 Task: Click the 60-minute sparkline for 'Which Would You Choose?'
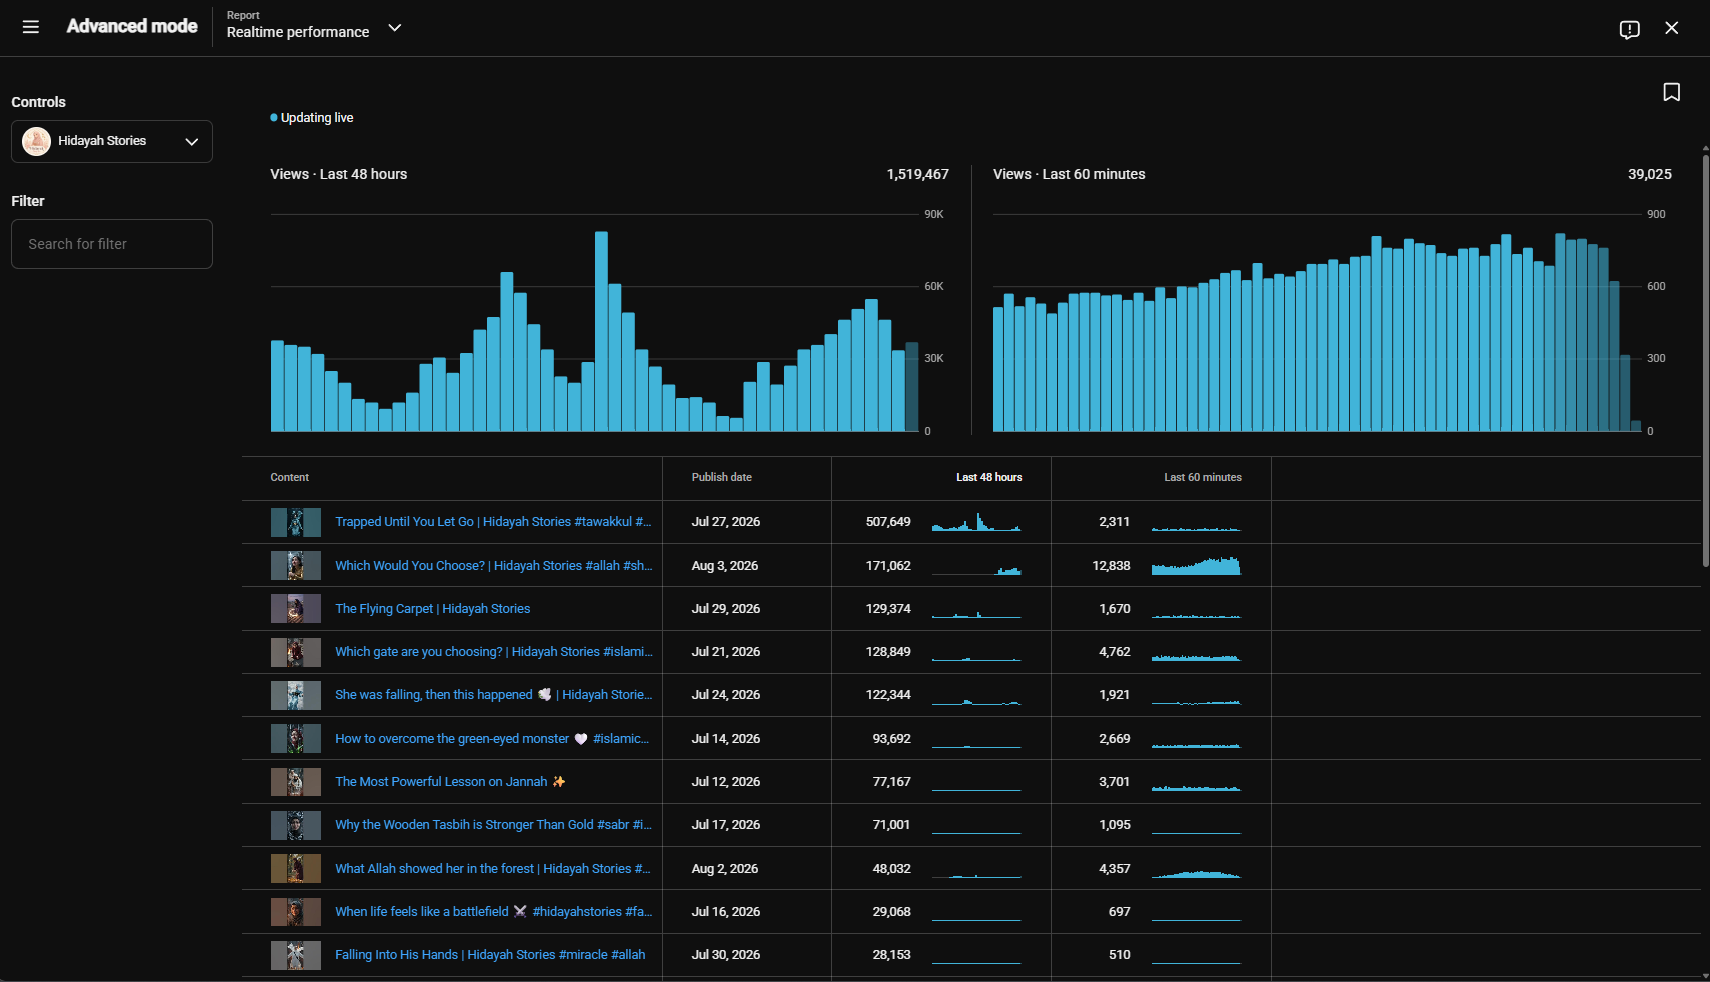(x=1196, y=566)
